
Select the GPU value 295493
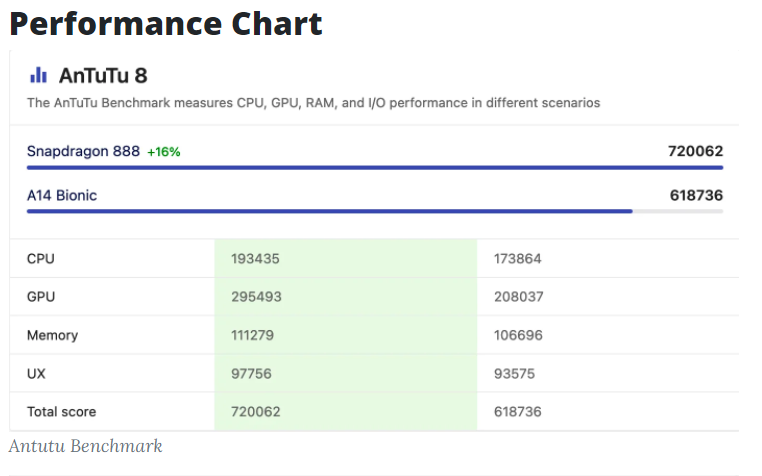[x=256, y=297]
